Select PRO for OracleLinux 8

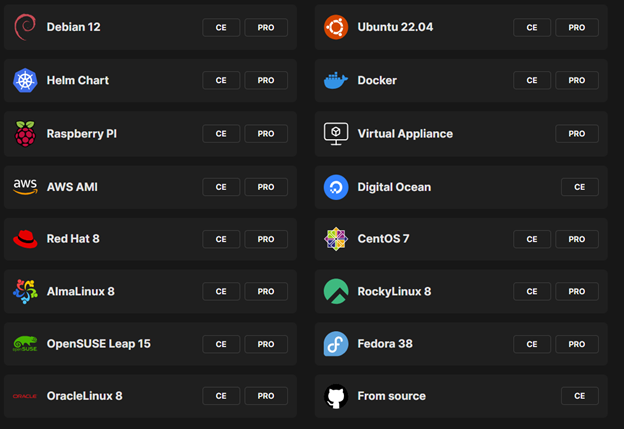coord(266,396)
